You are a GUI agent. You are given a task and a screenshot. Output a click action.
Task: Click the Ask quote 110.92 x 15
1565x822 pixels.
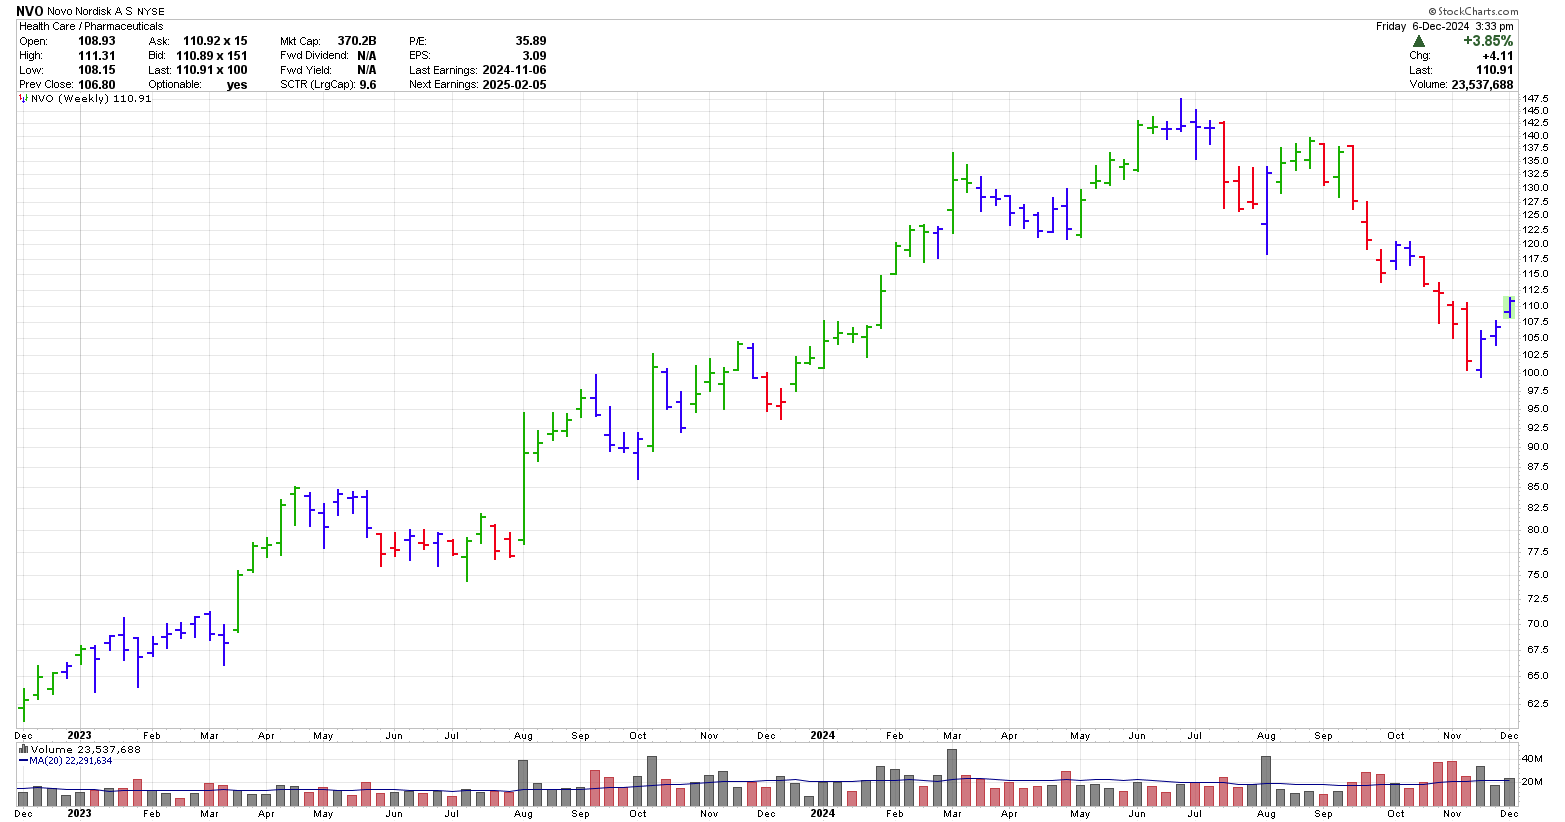(x=215, y=41)
